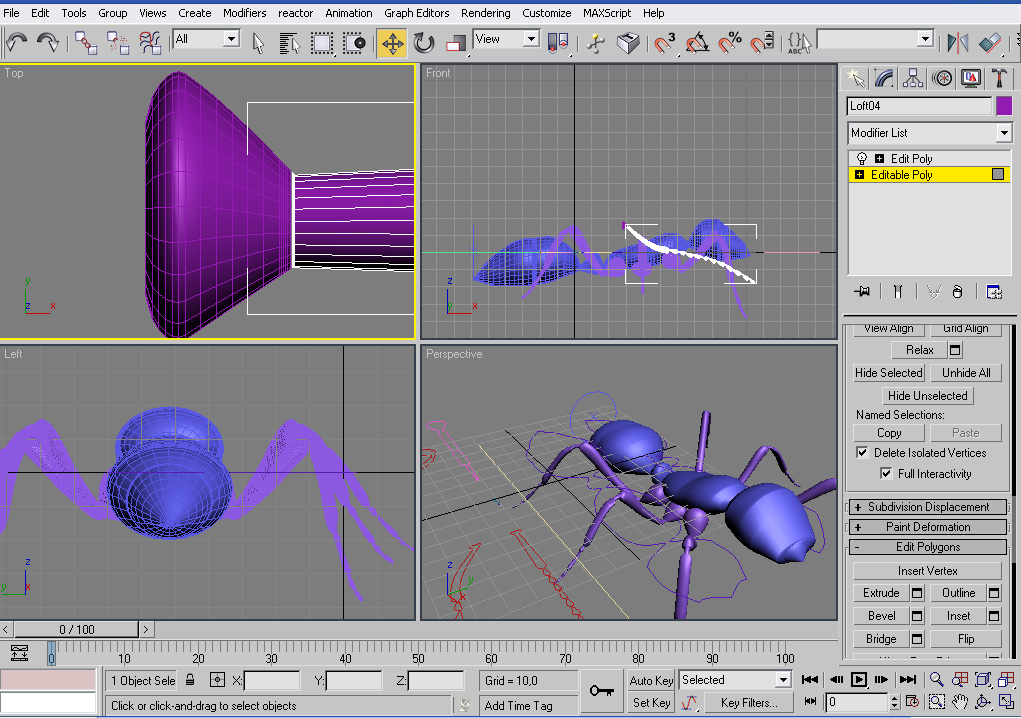The image size is (1021, 718).
Task: Open the Utilities hammer panel tab
Action: pyautogui.click(x=1000, y=79)
